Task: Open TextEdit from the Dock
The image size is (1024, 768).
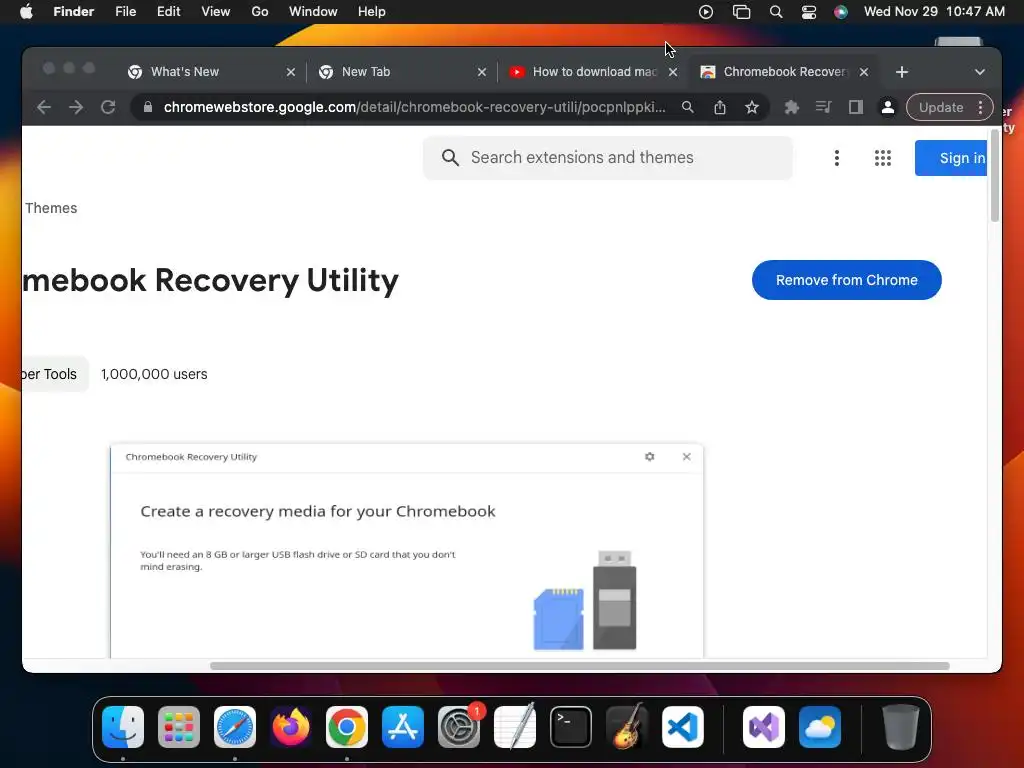Action: pyautogui.click(x=515, y=727)
